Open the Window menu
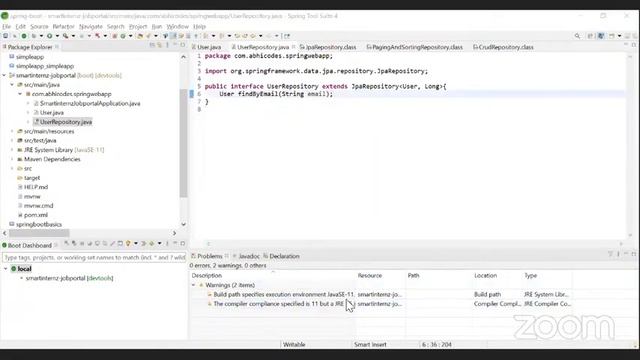 (178, 27)
